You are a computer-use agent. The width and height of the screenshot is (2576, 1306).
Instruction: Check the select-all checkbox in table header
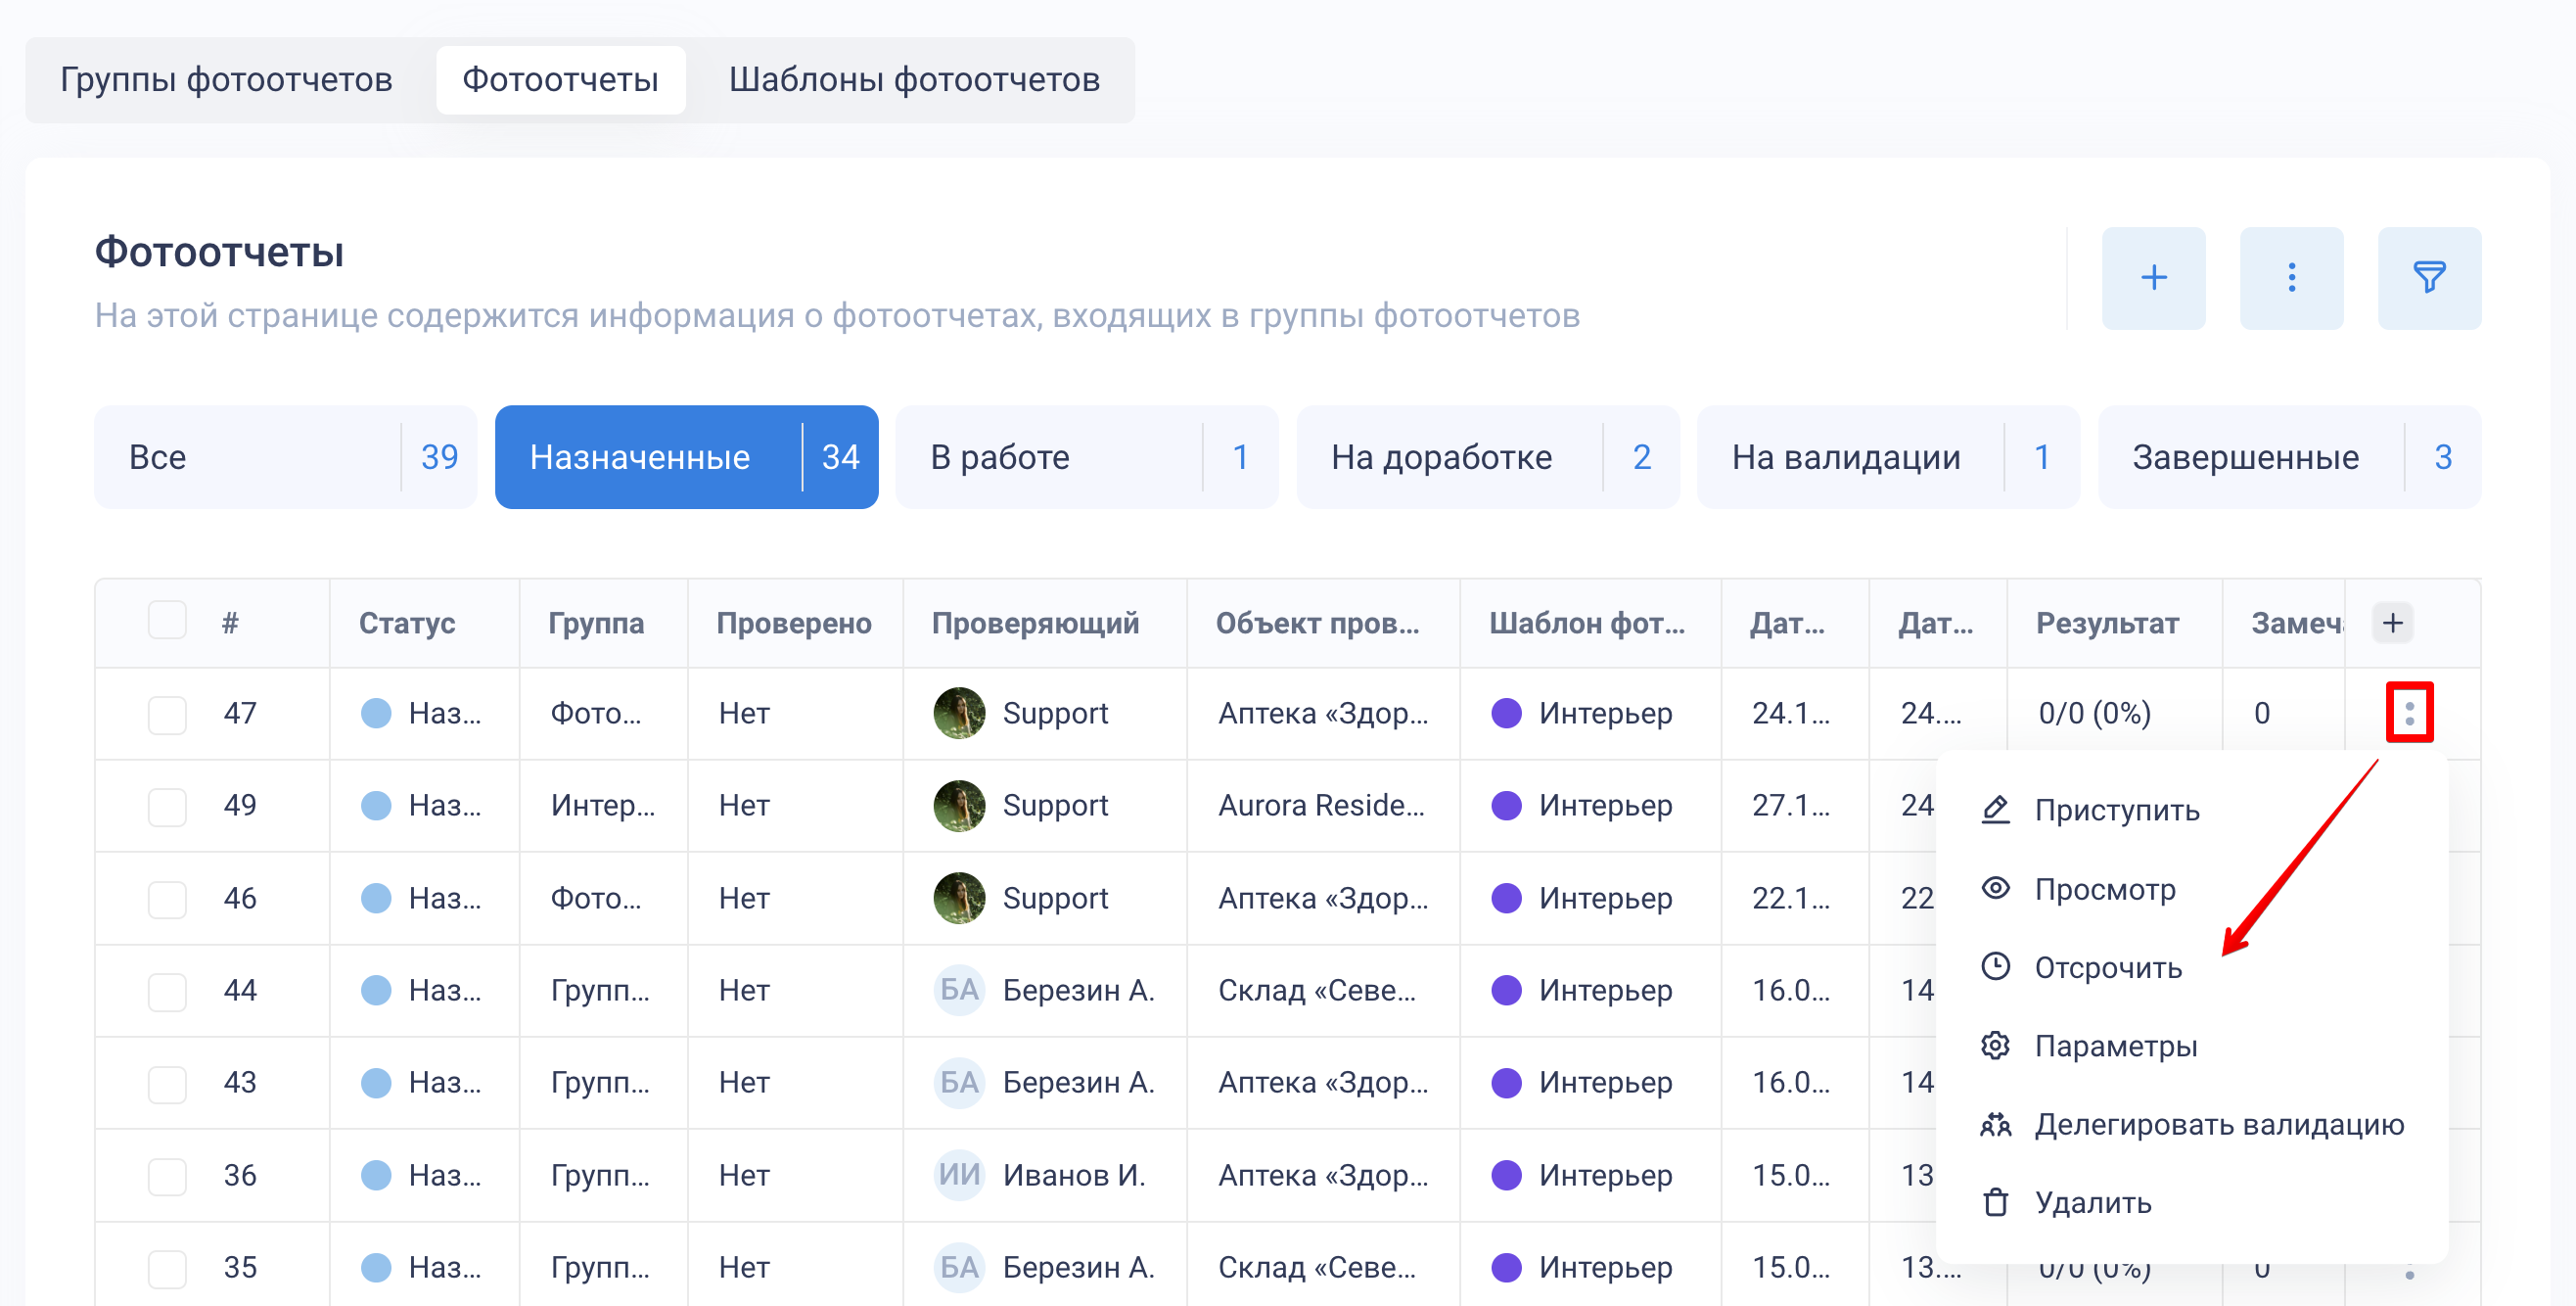(167, 621)
